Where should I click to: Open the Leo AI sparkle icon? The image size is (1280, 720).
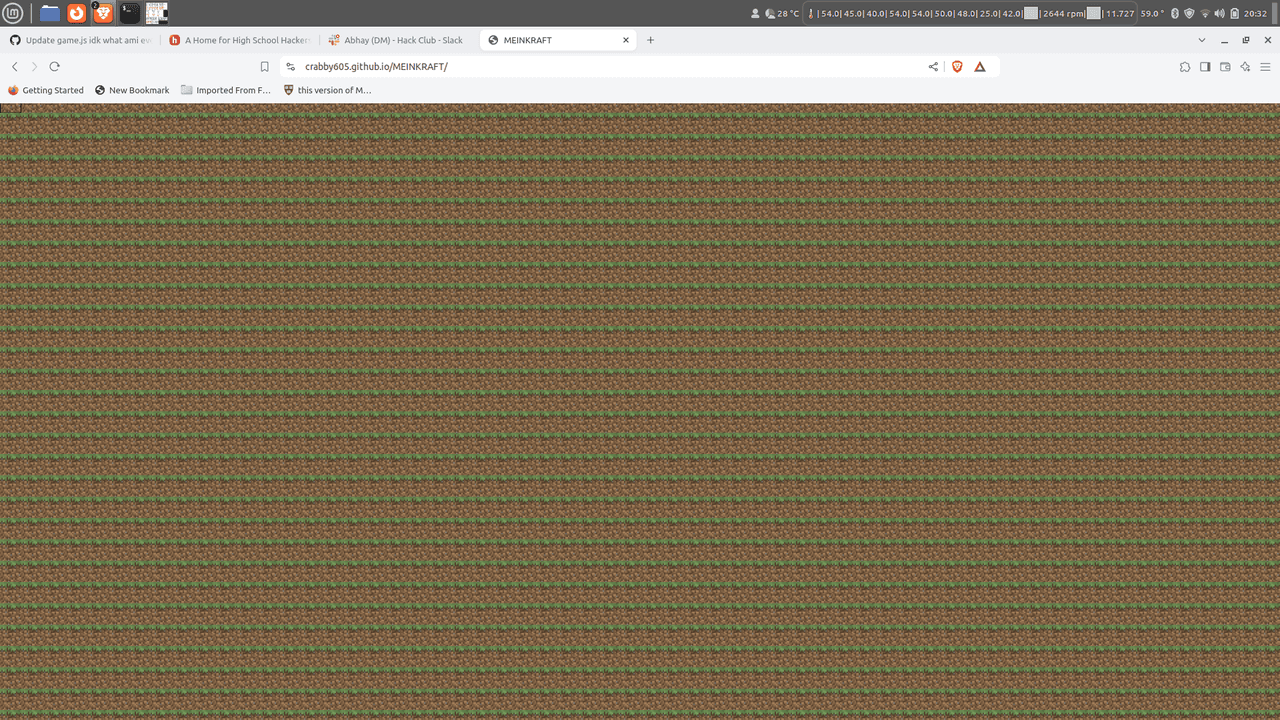[x=1245, y=66]
